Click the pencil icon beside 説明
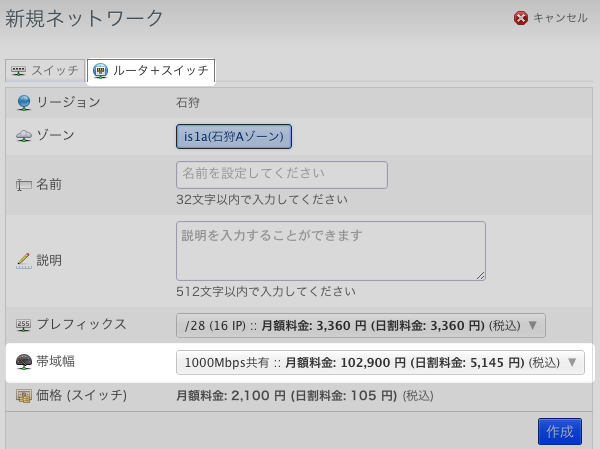The image size is (600, 449). 24,260
